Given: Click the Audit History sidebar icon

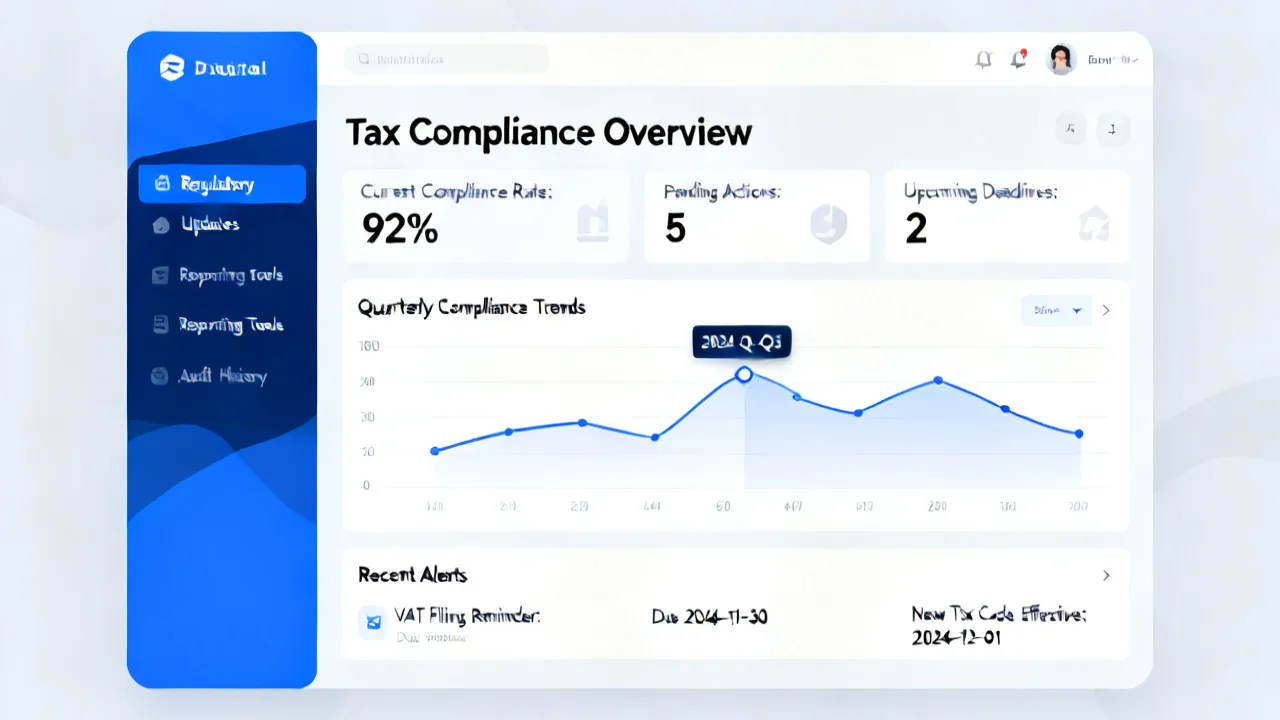Looking at the screenshot, I should (x=159, y=377).
